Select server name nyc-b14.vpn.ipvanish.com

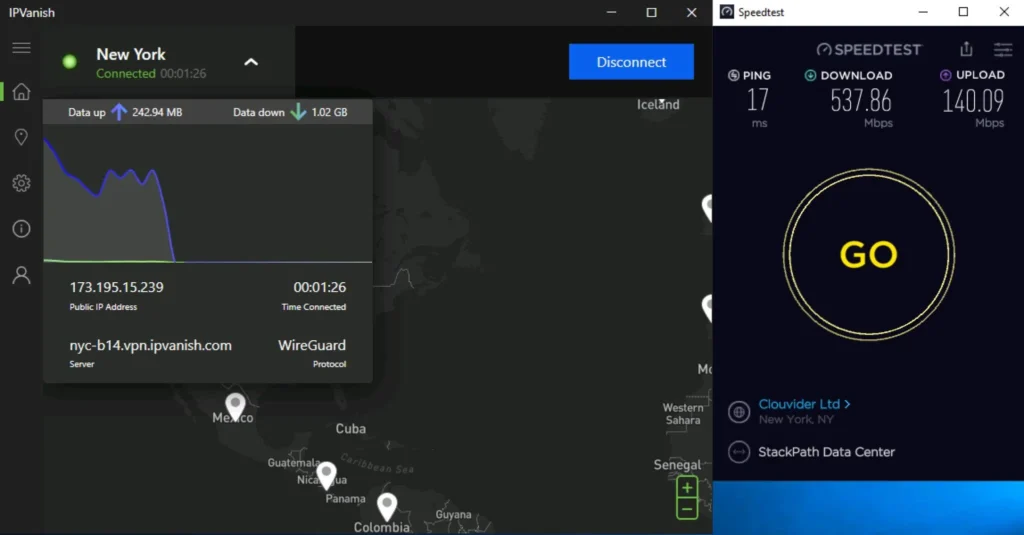point(150,345)
